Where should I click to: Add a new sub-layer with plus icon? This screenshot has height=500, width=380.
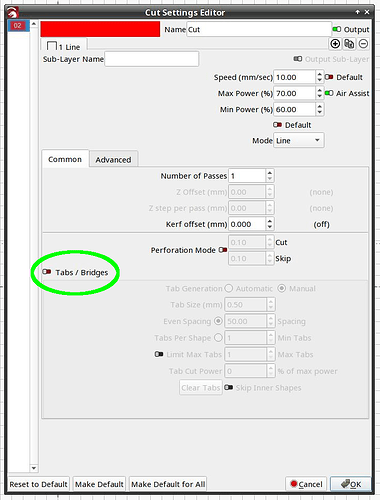click(335, 44)
